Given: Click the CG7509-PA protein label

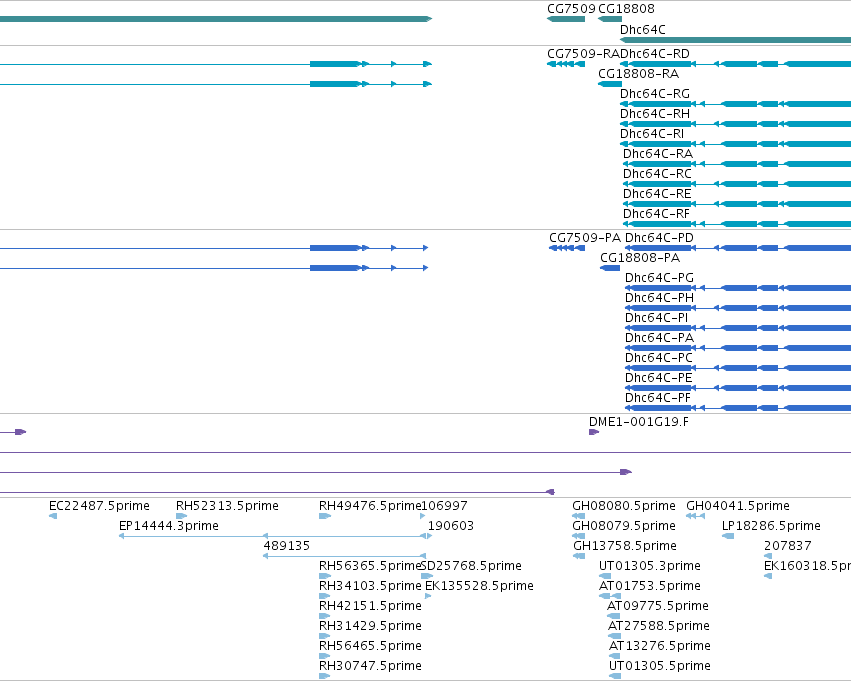Looking at the screenshot, I should click(x=585, y=238).
